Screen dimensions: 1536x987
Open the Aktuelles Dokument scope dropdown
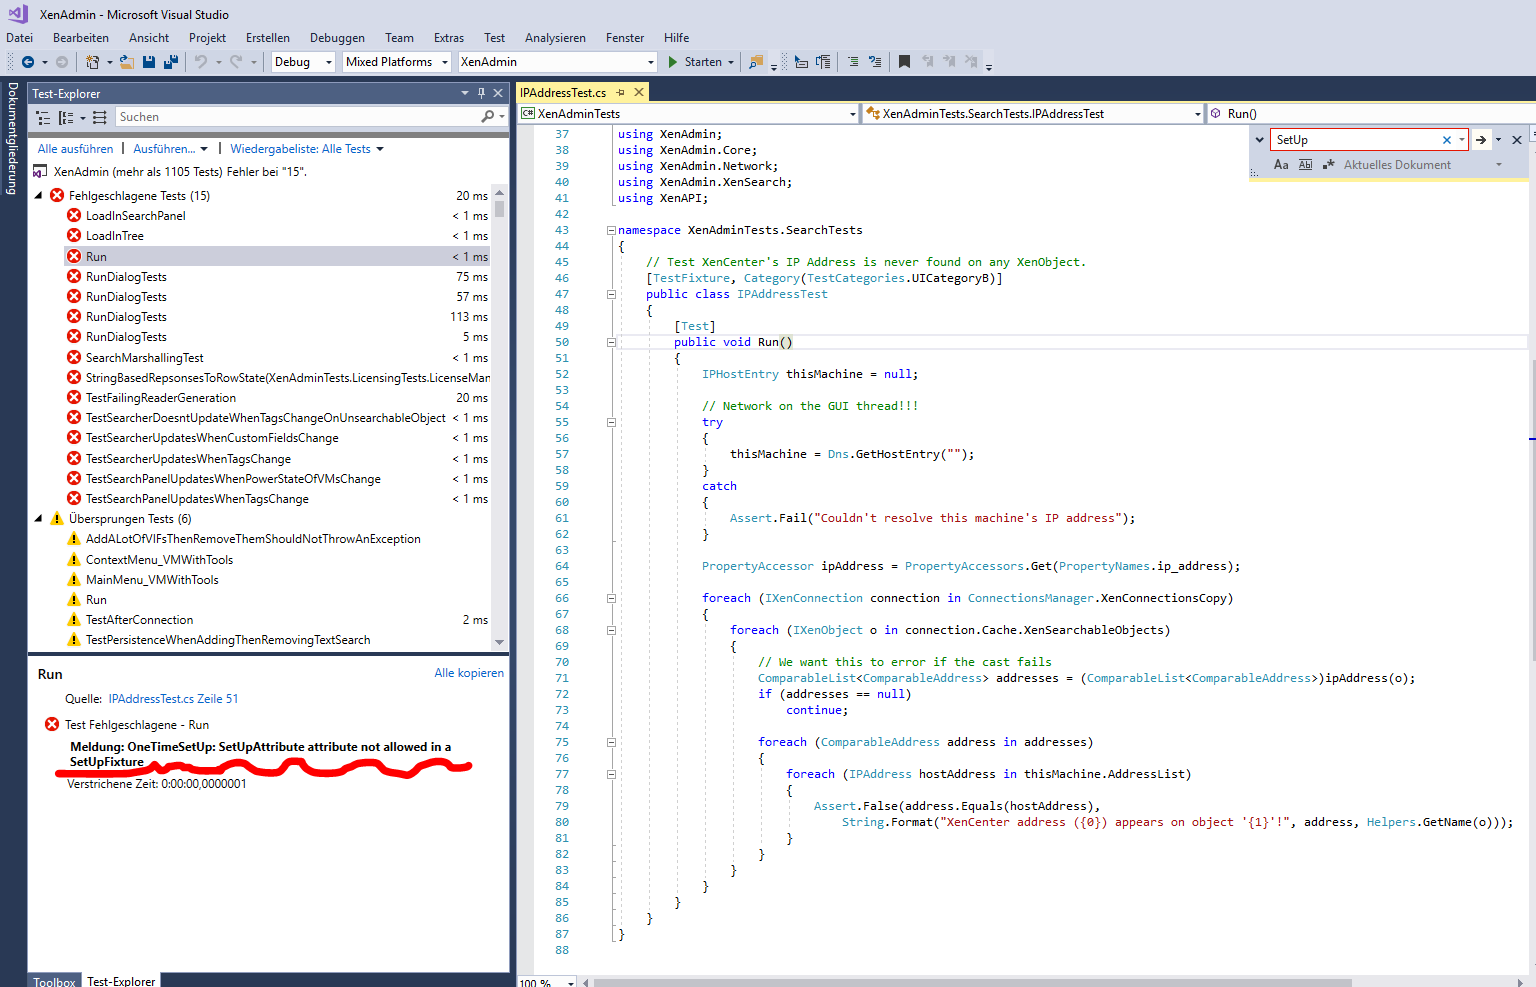coord(1423,165)
